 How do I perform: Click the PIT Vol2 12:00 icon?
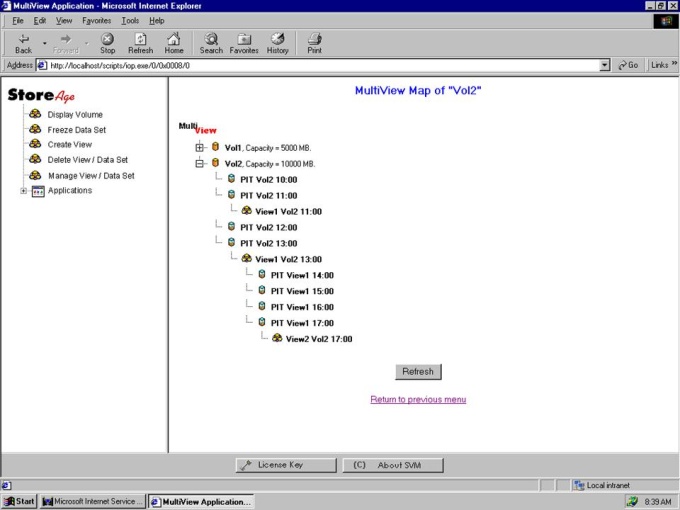(231, 226)
